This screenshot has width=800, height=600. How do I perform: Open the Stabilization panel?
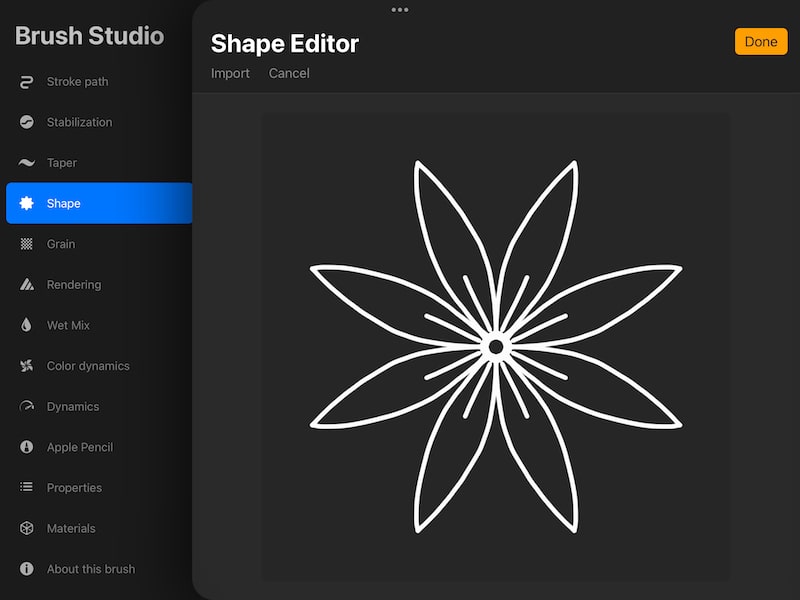point(24,122)
